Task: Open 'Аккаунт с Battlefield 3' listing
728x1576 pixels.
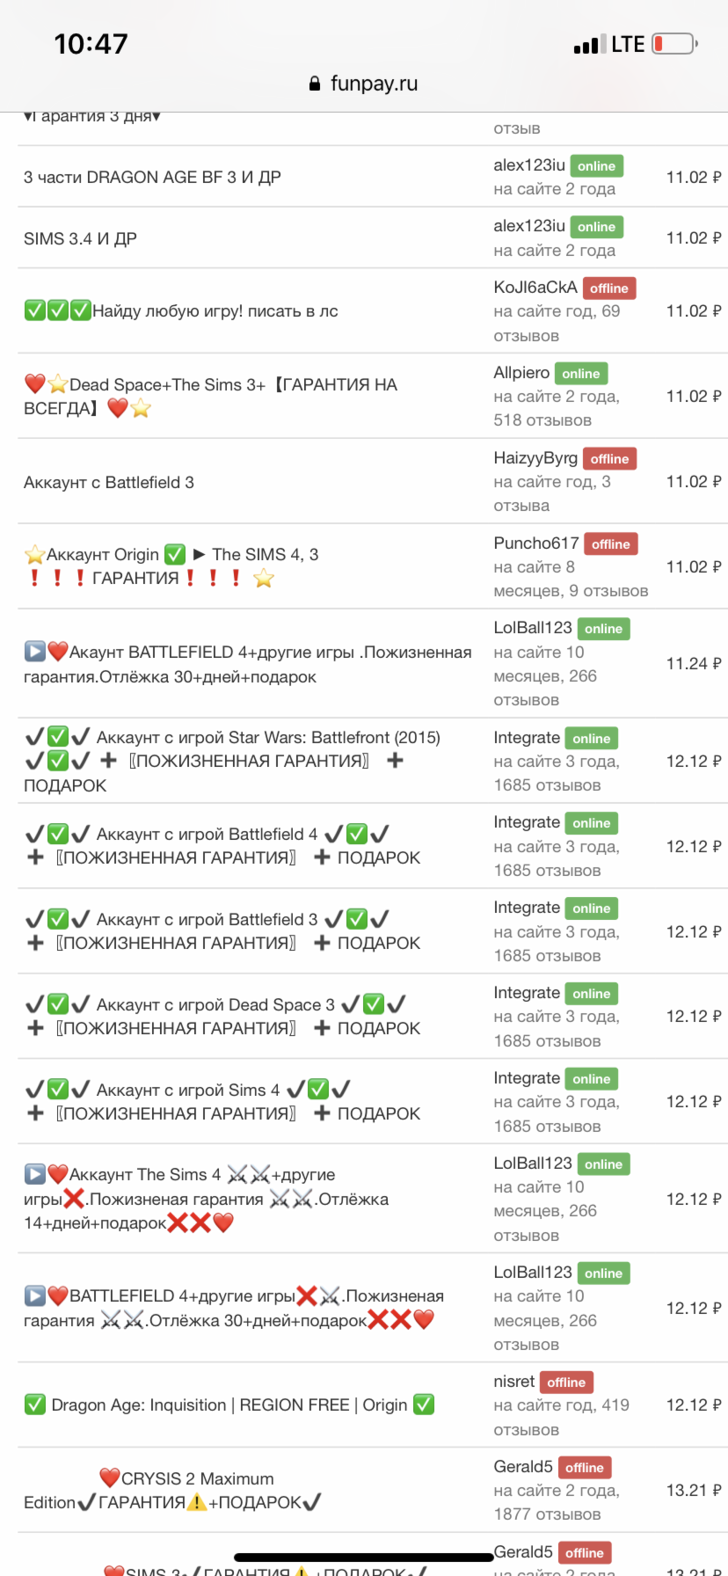Action: click(109, 482)
